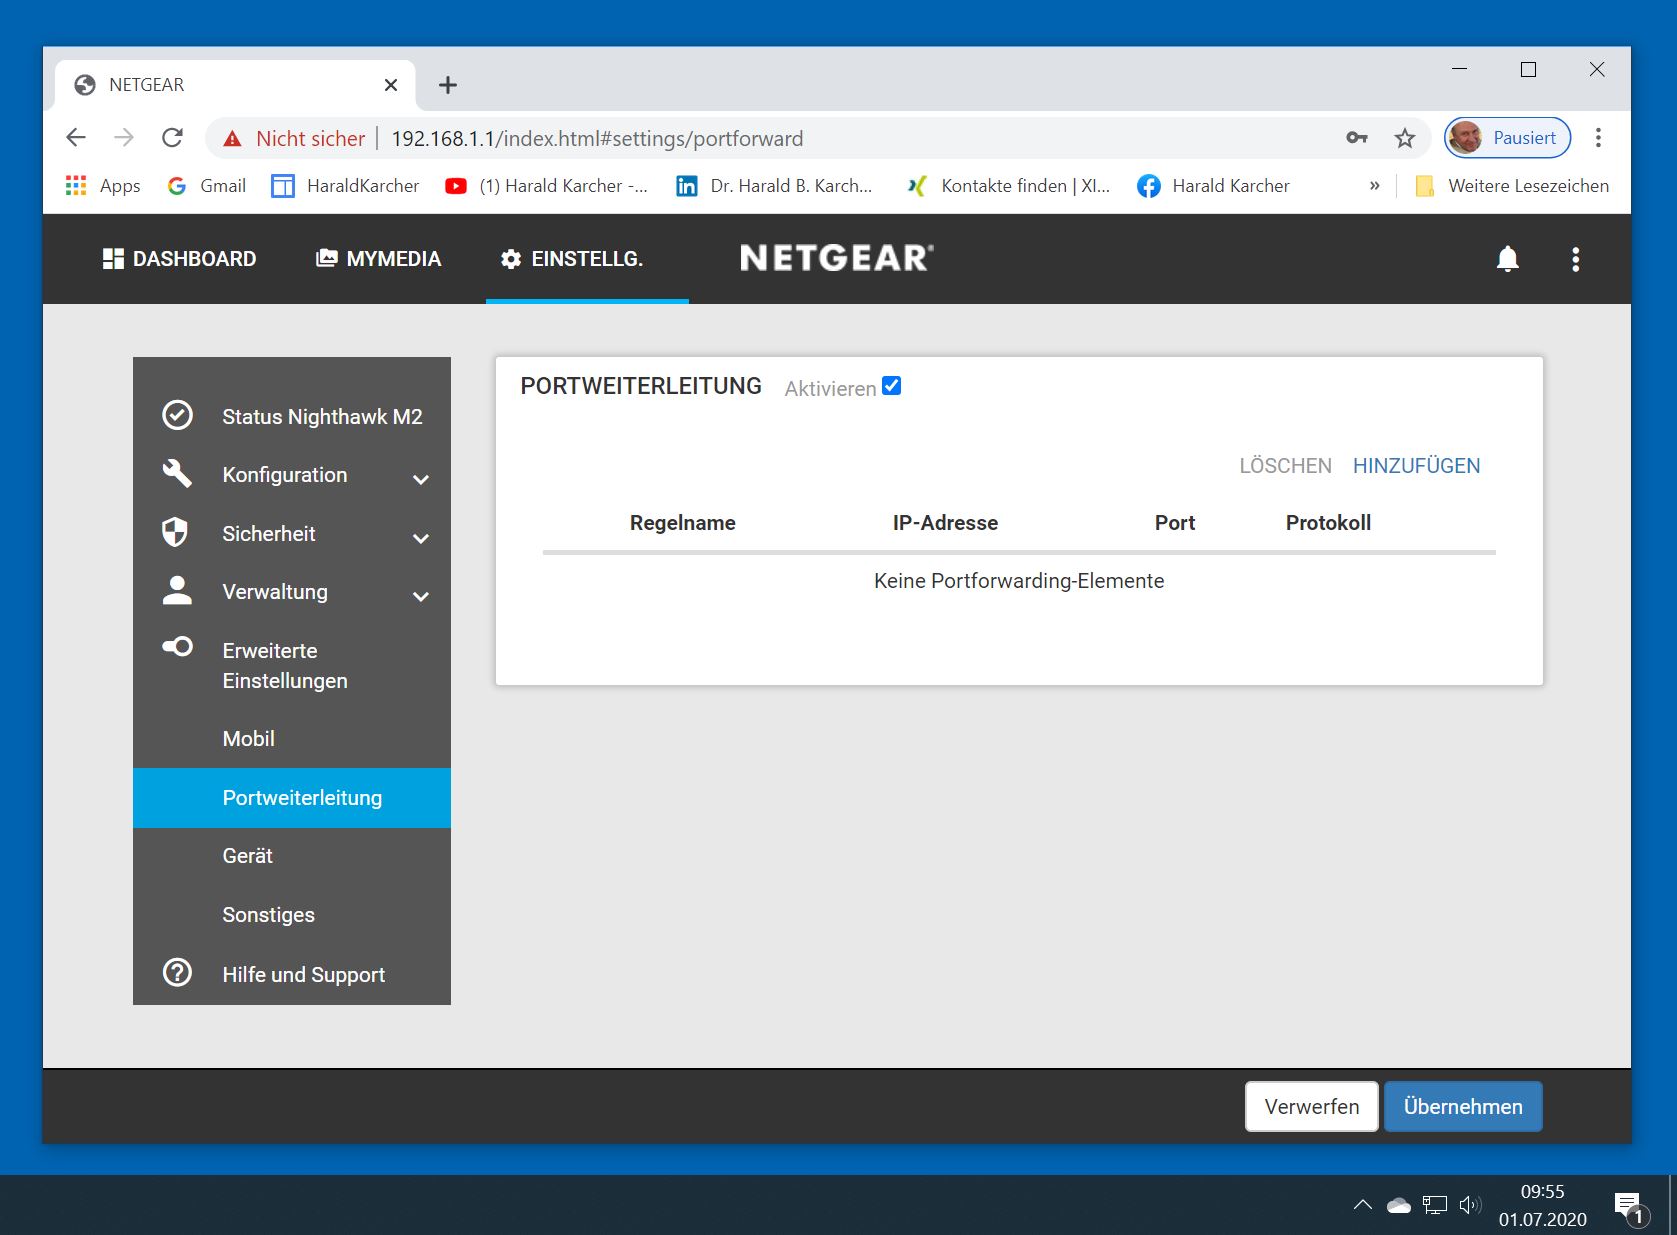This screenshot has height=1235, width=1677.
Task: Click the Erweiterte Einstellungen toggle icon
Action: [177, 647]
